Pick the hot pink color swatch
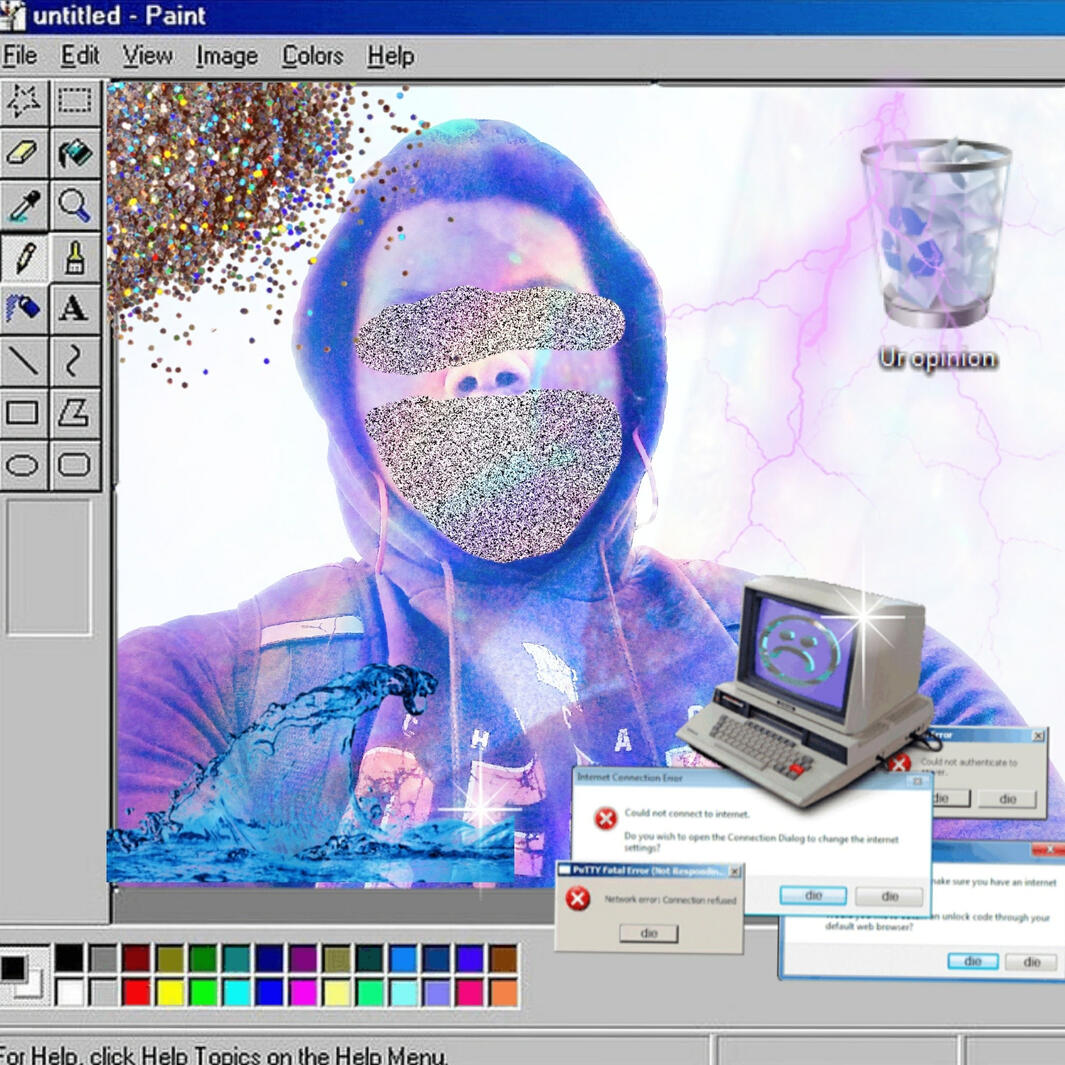Image resolution: width=1065 pixels, height=1065 pixels. coord(470,992)
